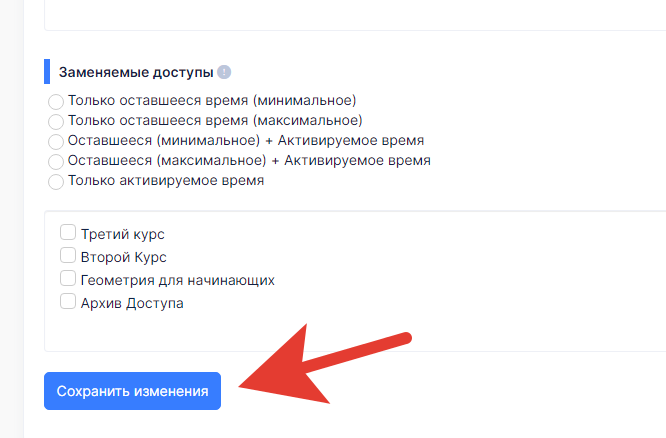
Task: Click the help icon beside Заменяемые доступы
Action: point(224,72)
